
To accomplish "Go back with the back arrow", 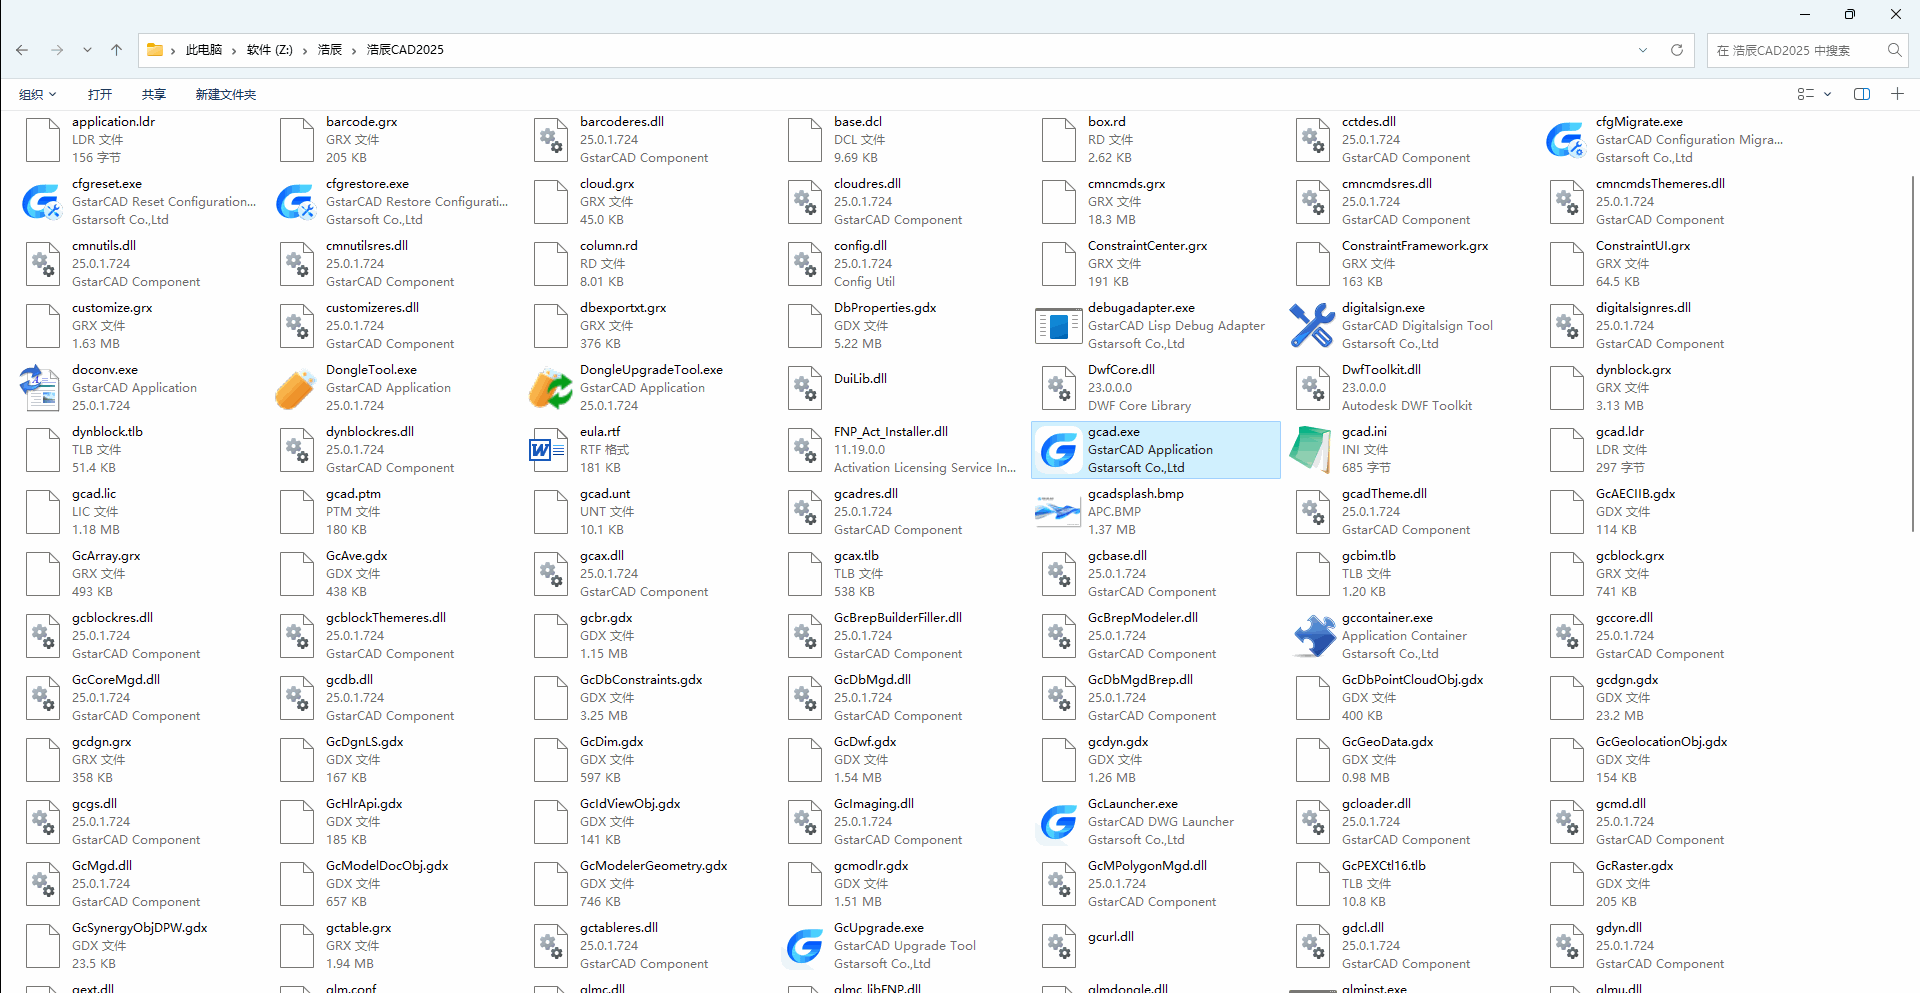I will point(22,50).
